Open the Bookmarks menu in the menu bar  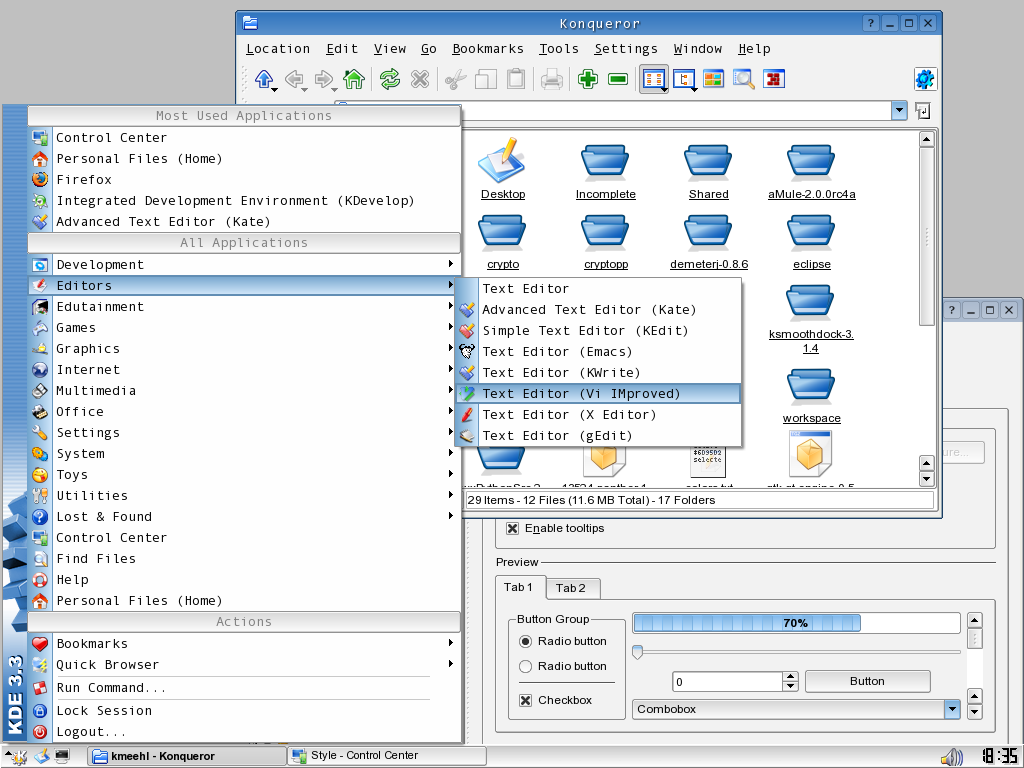click(x=488, y=49)
